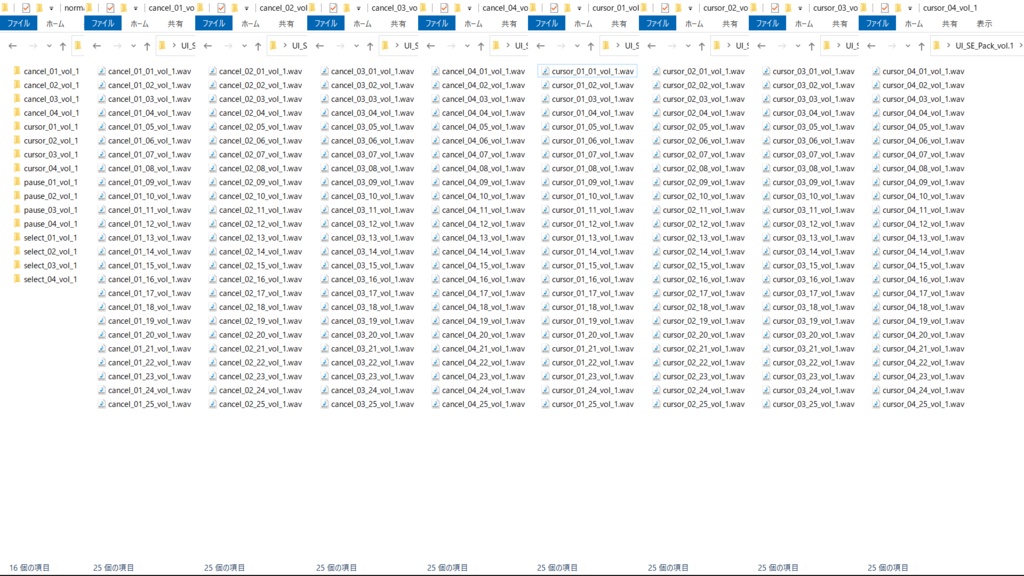Open Quick Access Toolbar dropdown in cursor_04_vol_1 window

(910, 8)
